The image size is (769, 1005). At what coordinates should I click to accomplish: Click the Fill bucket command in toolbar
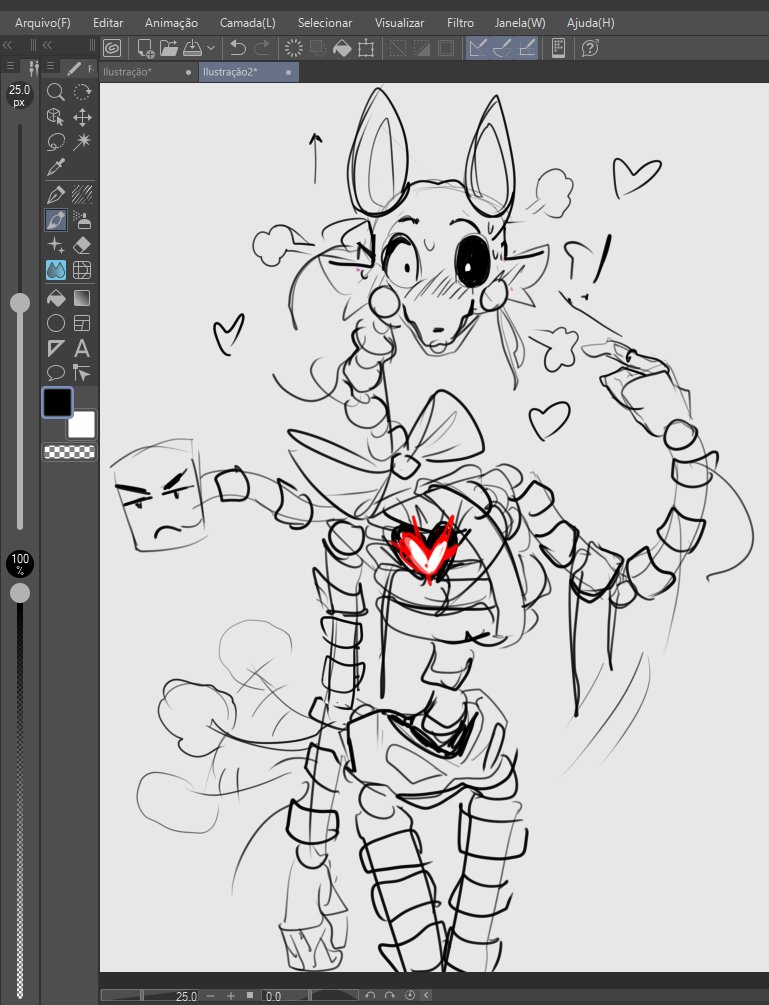coord(342,48)
